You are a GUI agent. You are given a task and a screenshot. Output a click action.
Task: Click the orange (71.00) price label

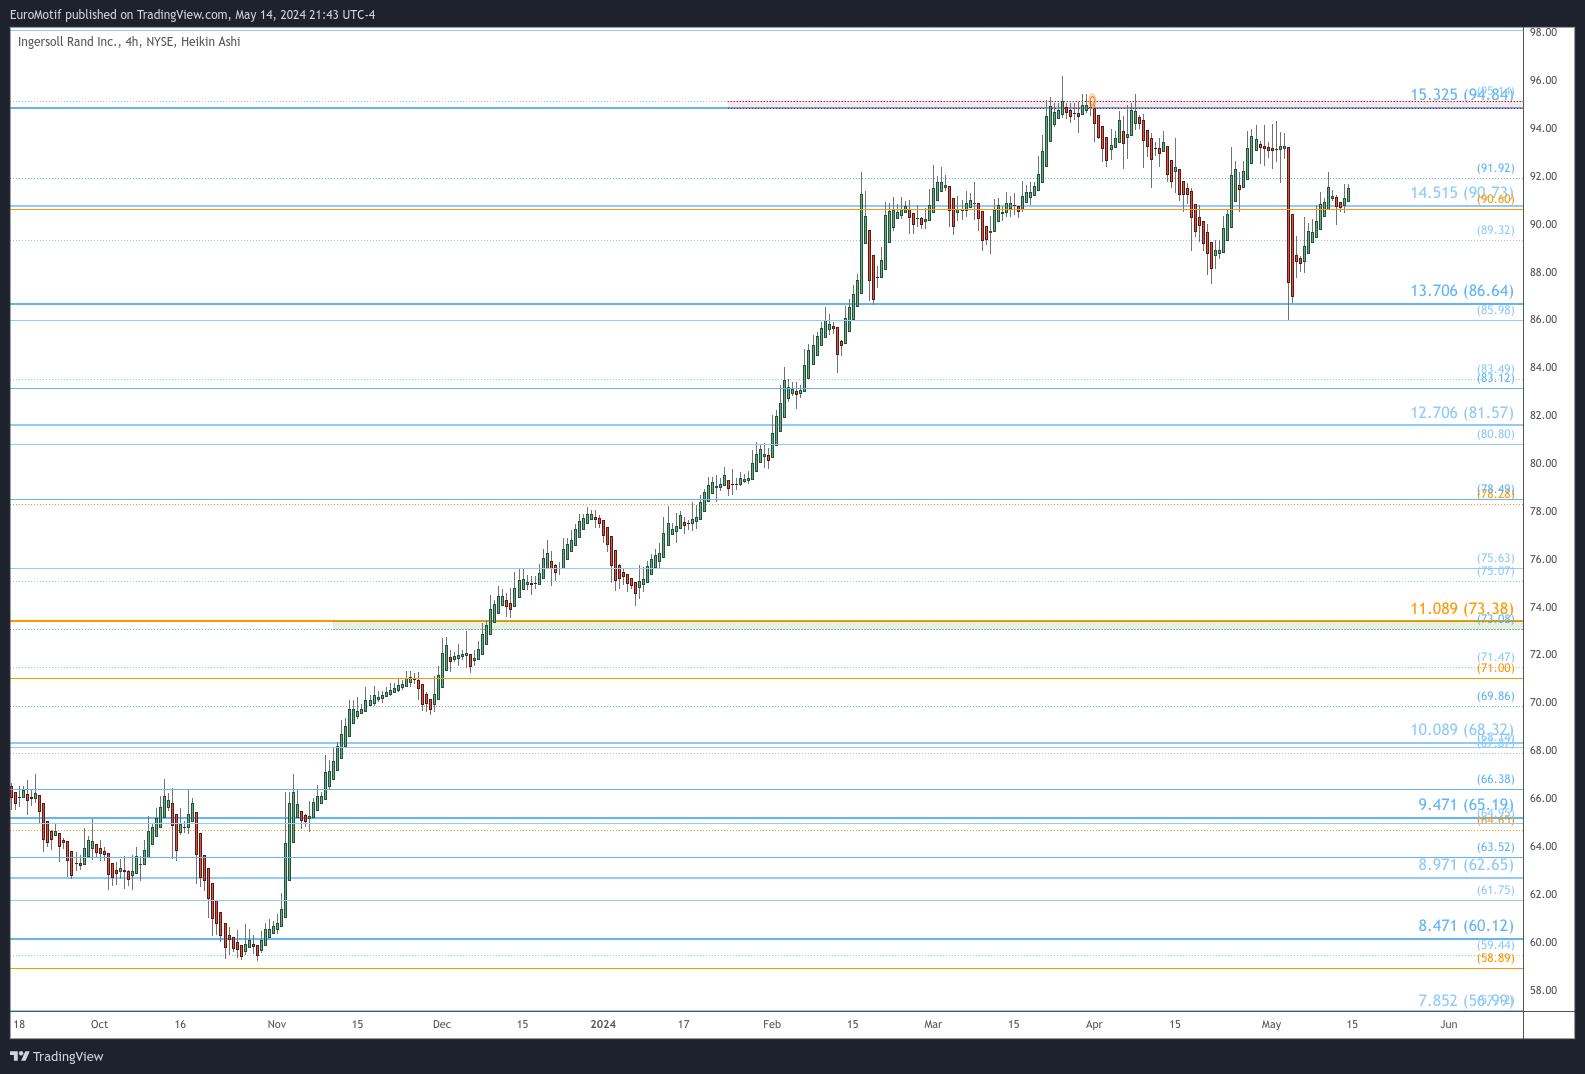[x=1496, y=668]
